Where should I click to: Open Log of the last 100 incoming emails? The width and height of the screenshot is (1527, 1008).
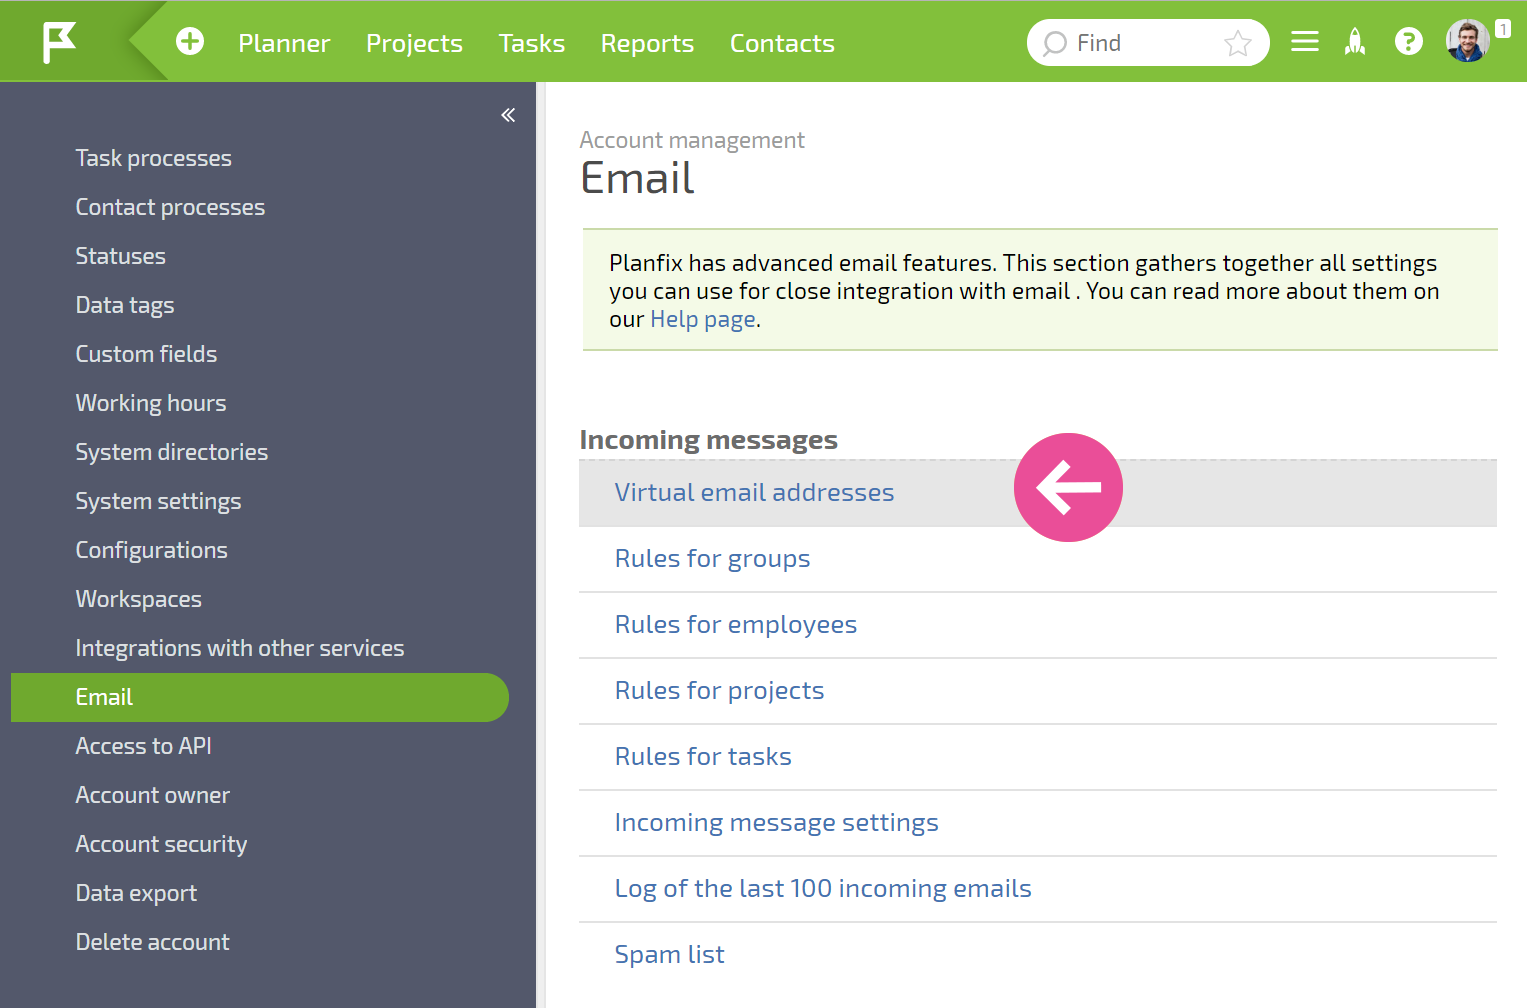point(823,889)
